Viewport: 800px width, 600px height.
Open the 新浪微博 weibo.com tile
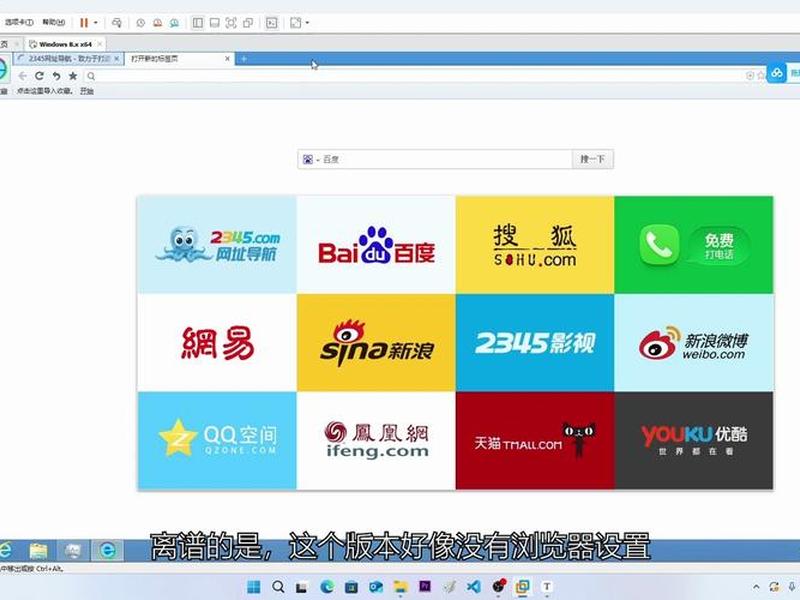[x=694, y=343]
